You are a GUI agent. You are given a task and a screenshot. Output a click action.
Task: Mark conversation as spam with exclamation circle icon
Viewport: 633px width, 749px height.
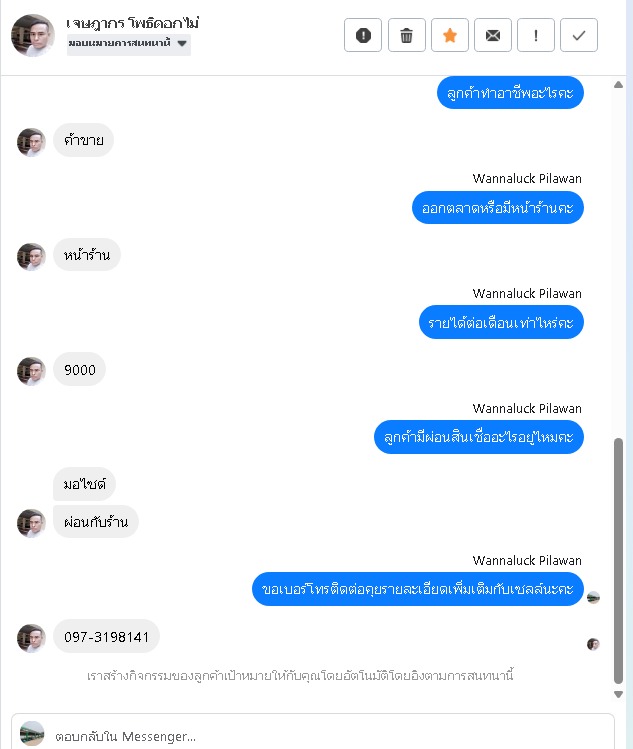(x=363, y=35)
